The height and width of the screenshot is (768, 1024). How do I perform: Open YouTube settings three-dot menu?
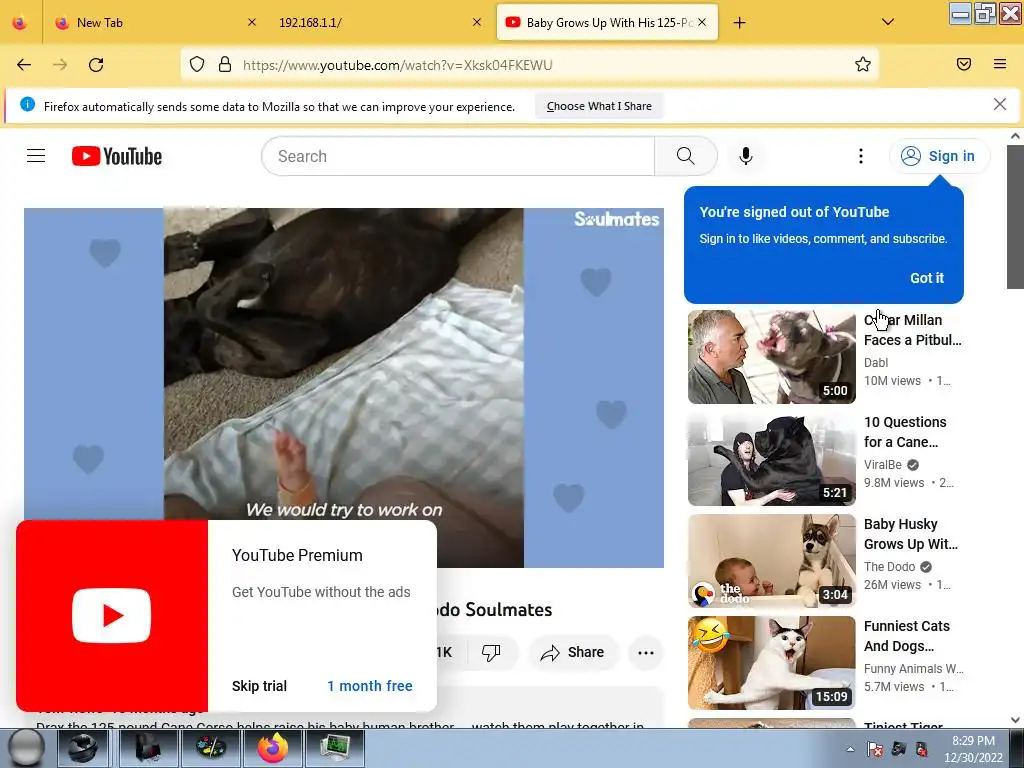(861, 156)
